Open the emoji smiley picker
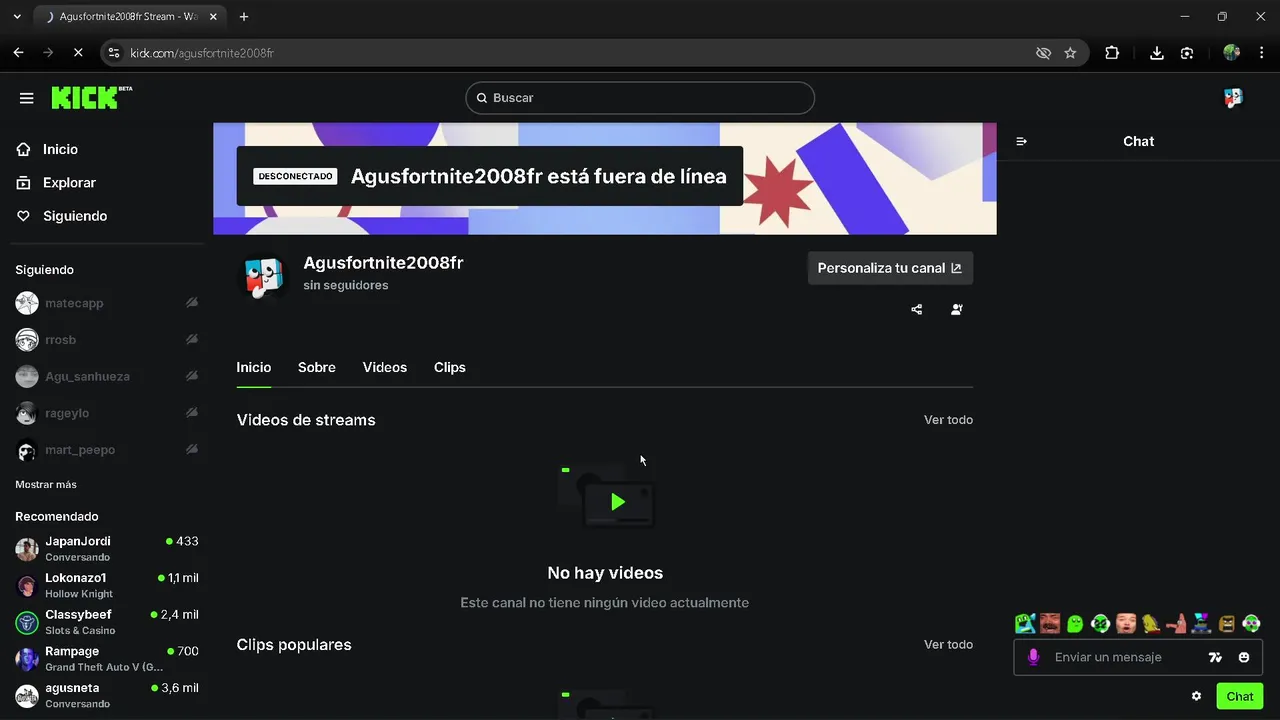This screenshot has height=720, width=1280. point(1244,657)
